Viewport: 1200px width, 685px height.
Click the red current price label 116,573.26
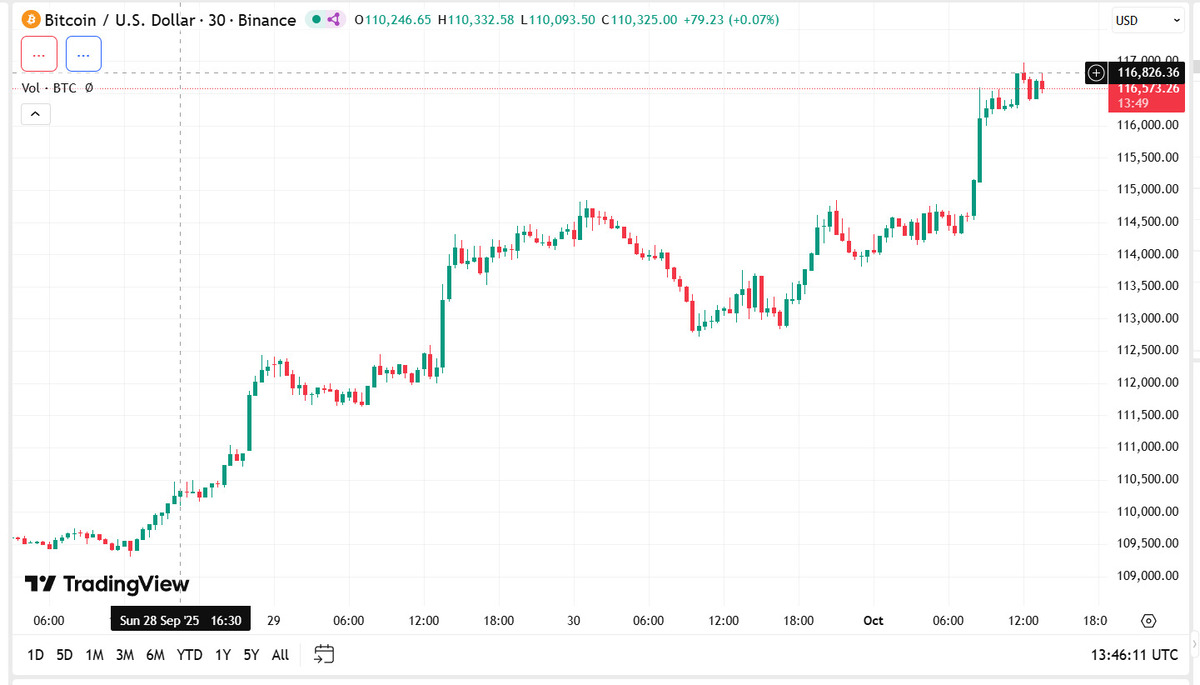[x=1146, y=88]
